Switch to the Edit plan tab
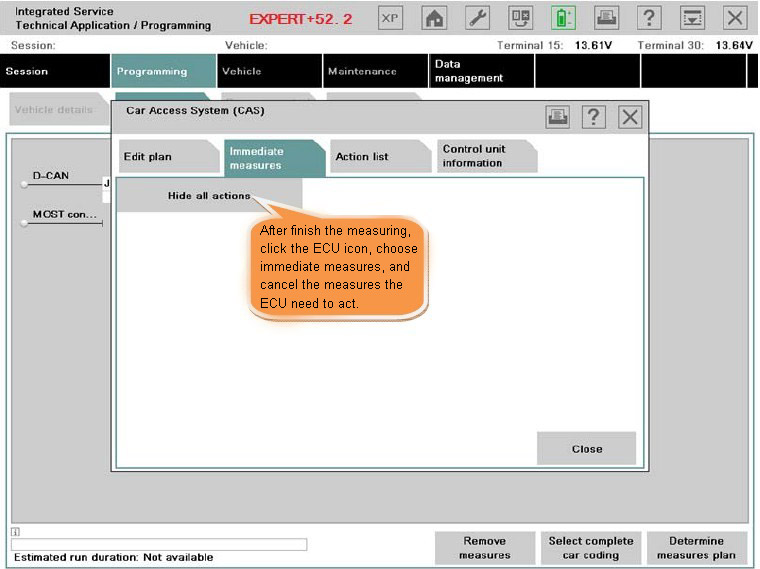 coord(165,157)
